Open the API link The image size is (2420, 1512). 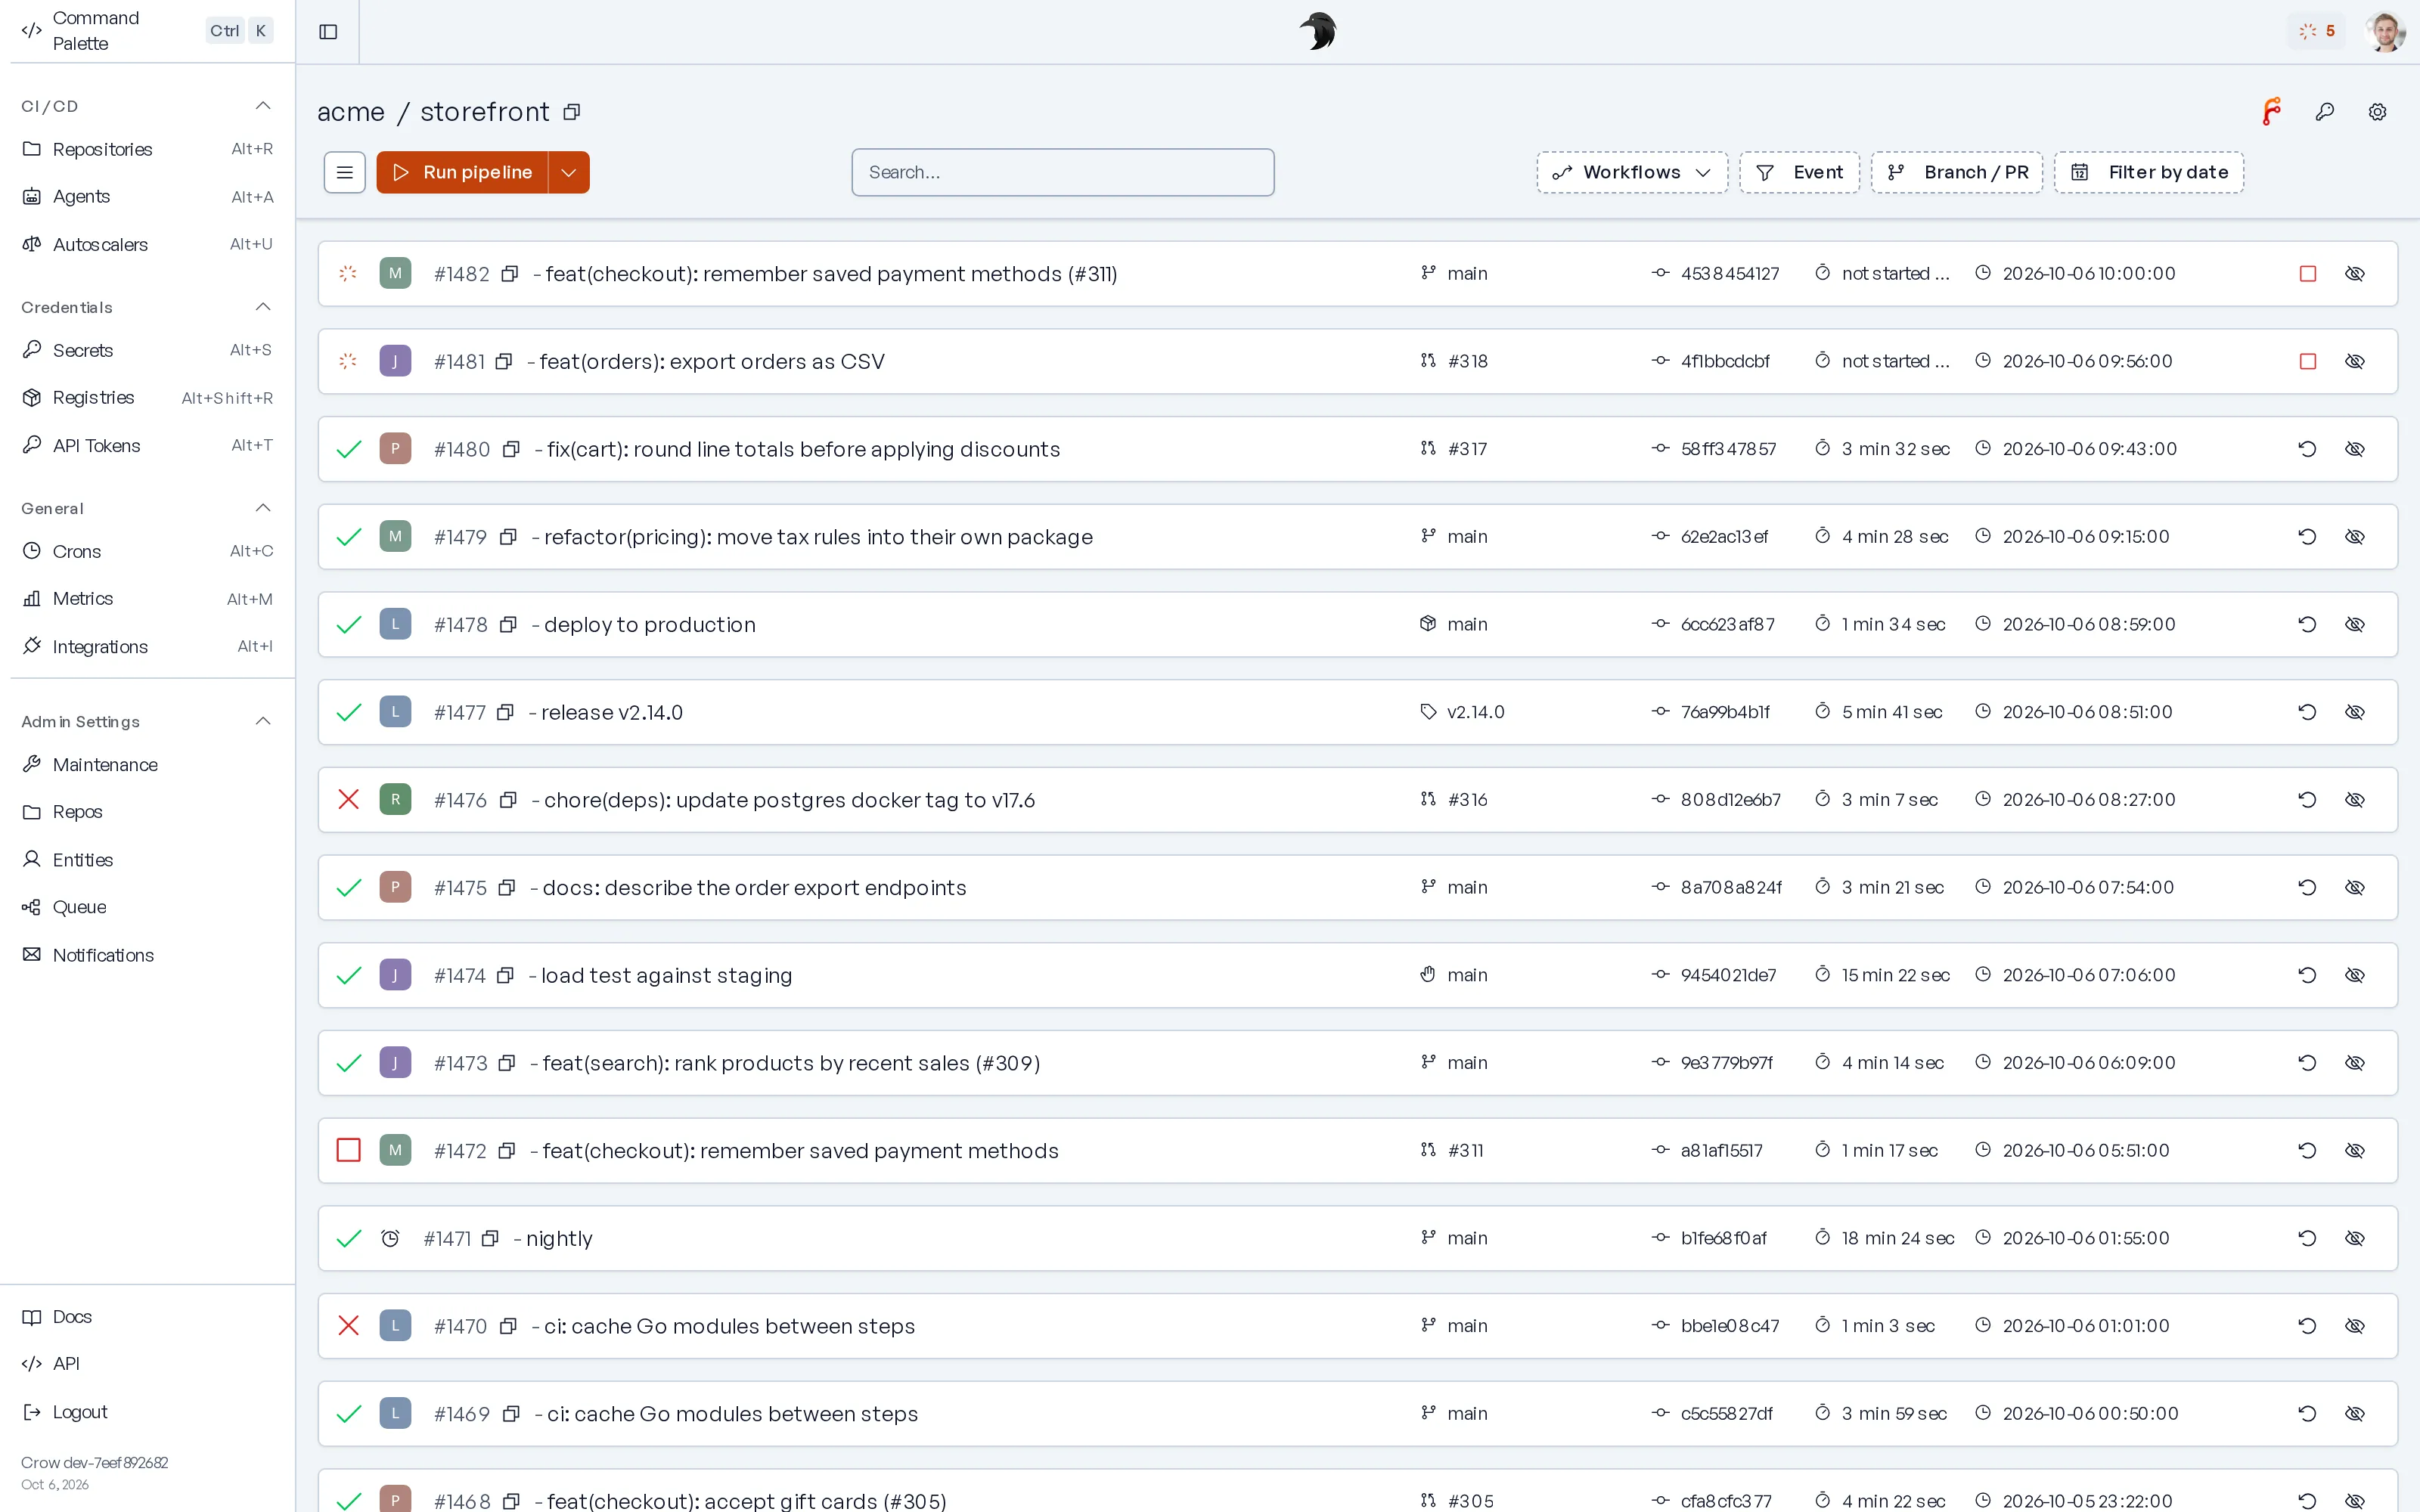coord(147,1364)
